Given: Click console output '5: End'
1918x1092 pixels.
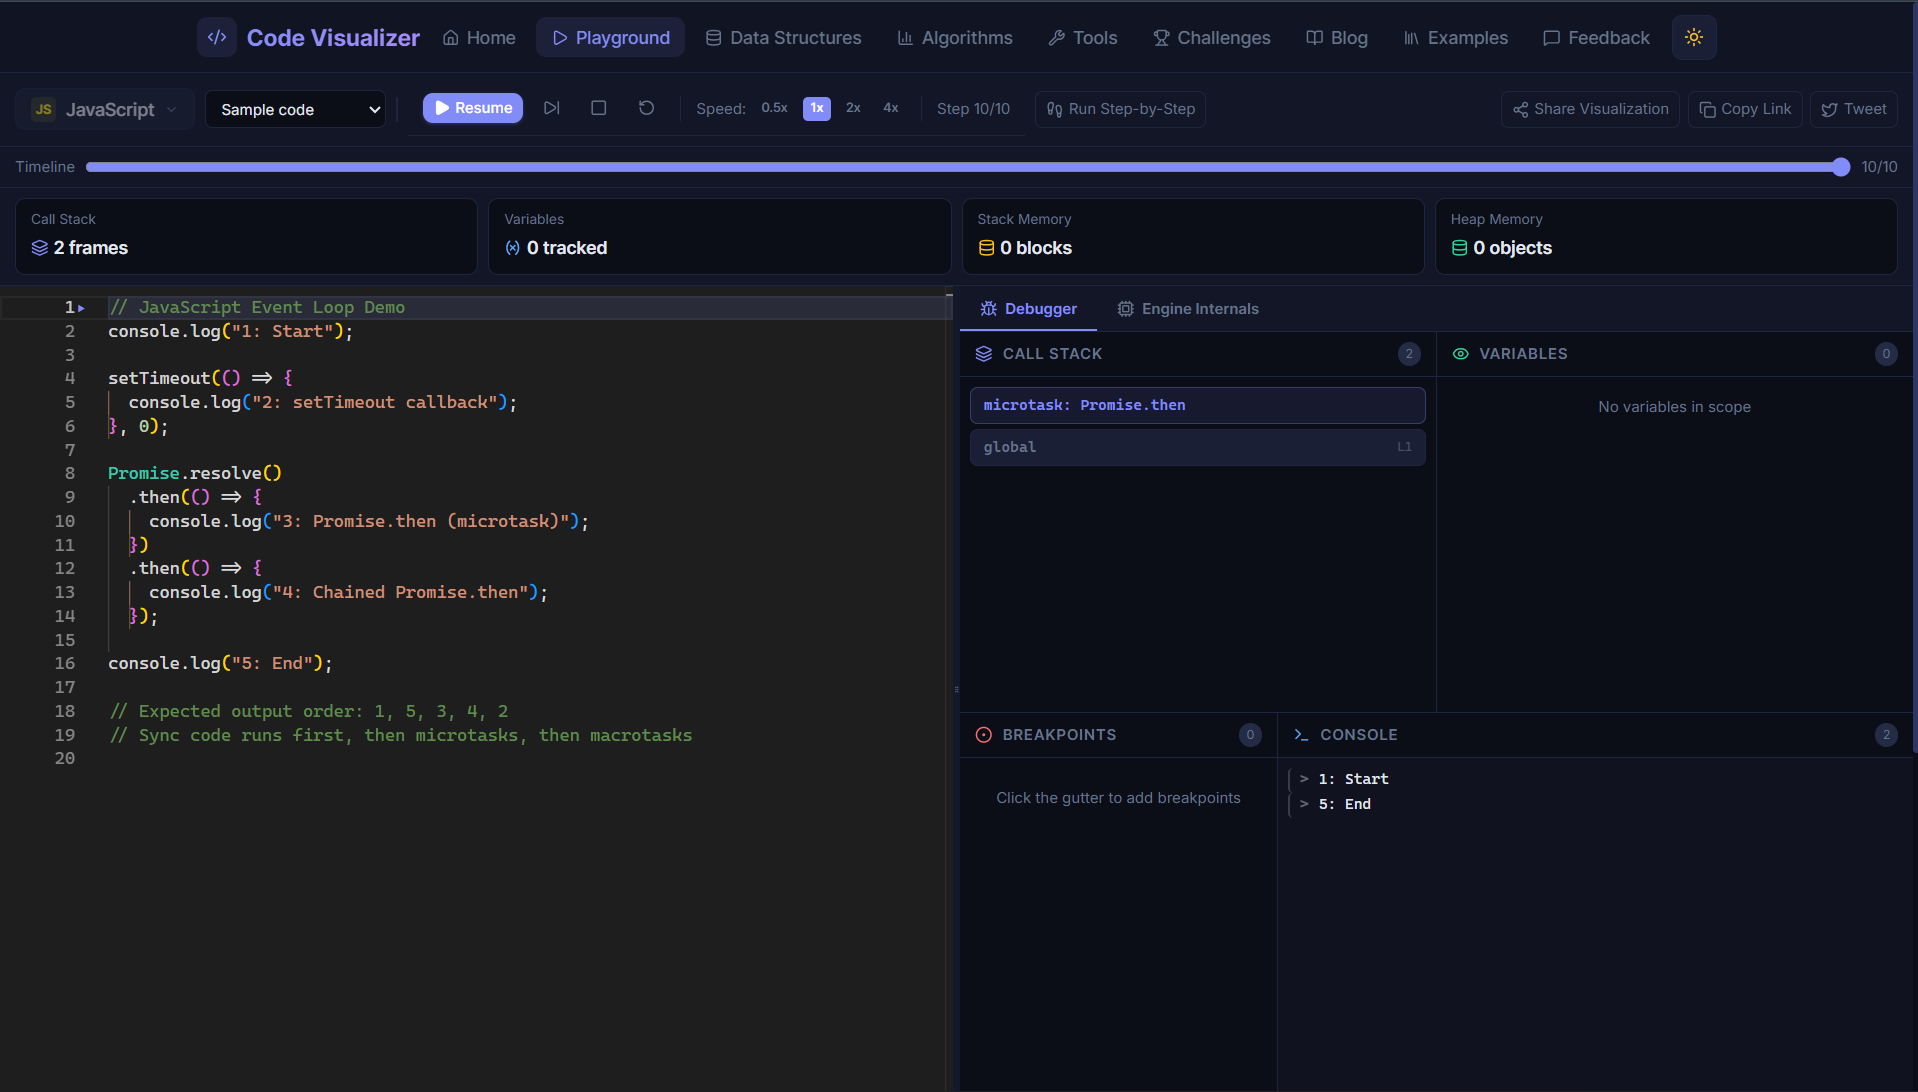Looking at the screenshot, I should [x=1344, y=804].
